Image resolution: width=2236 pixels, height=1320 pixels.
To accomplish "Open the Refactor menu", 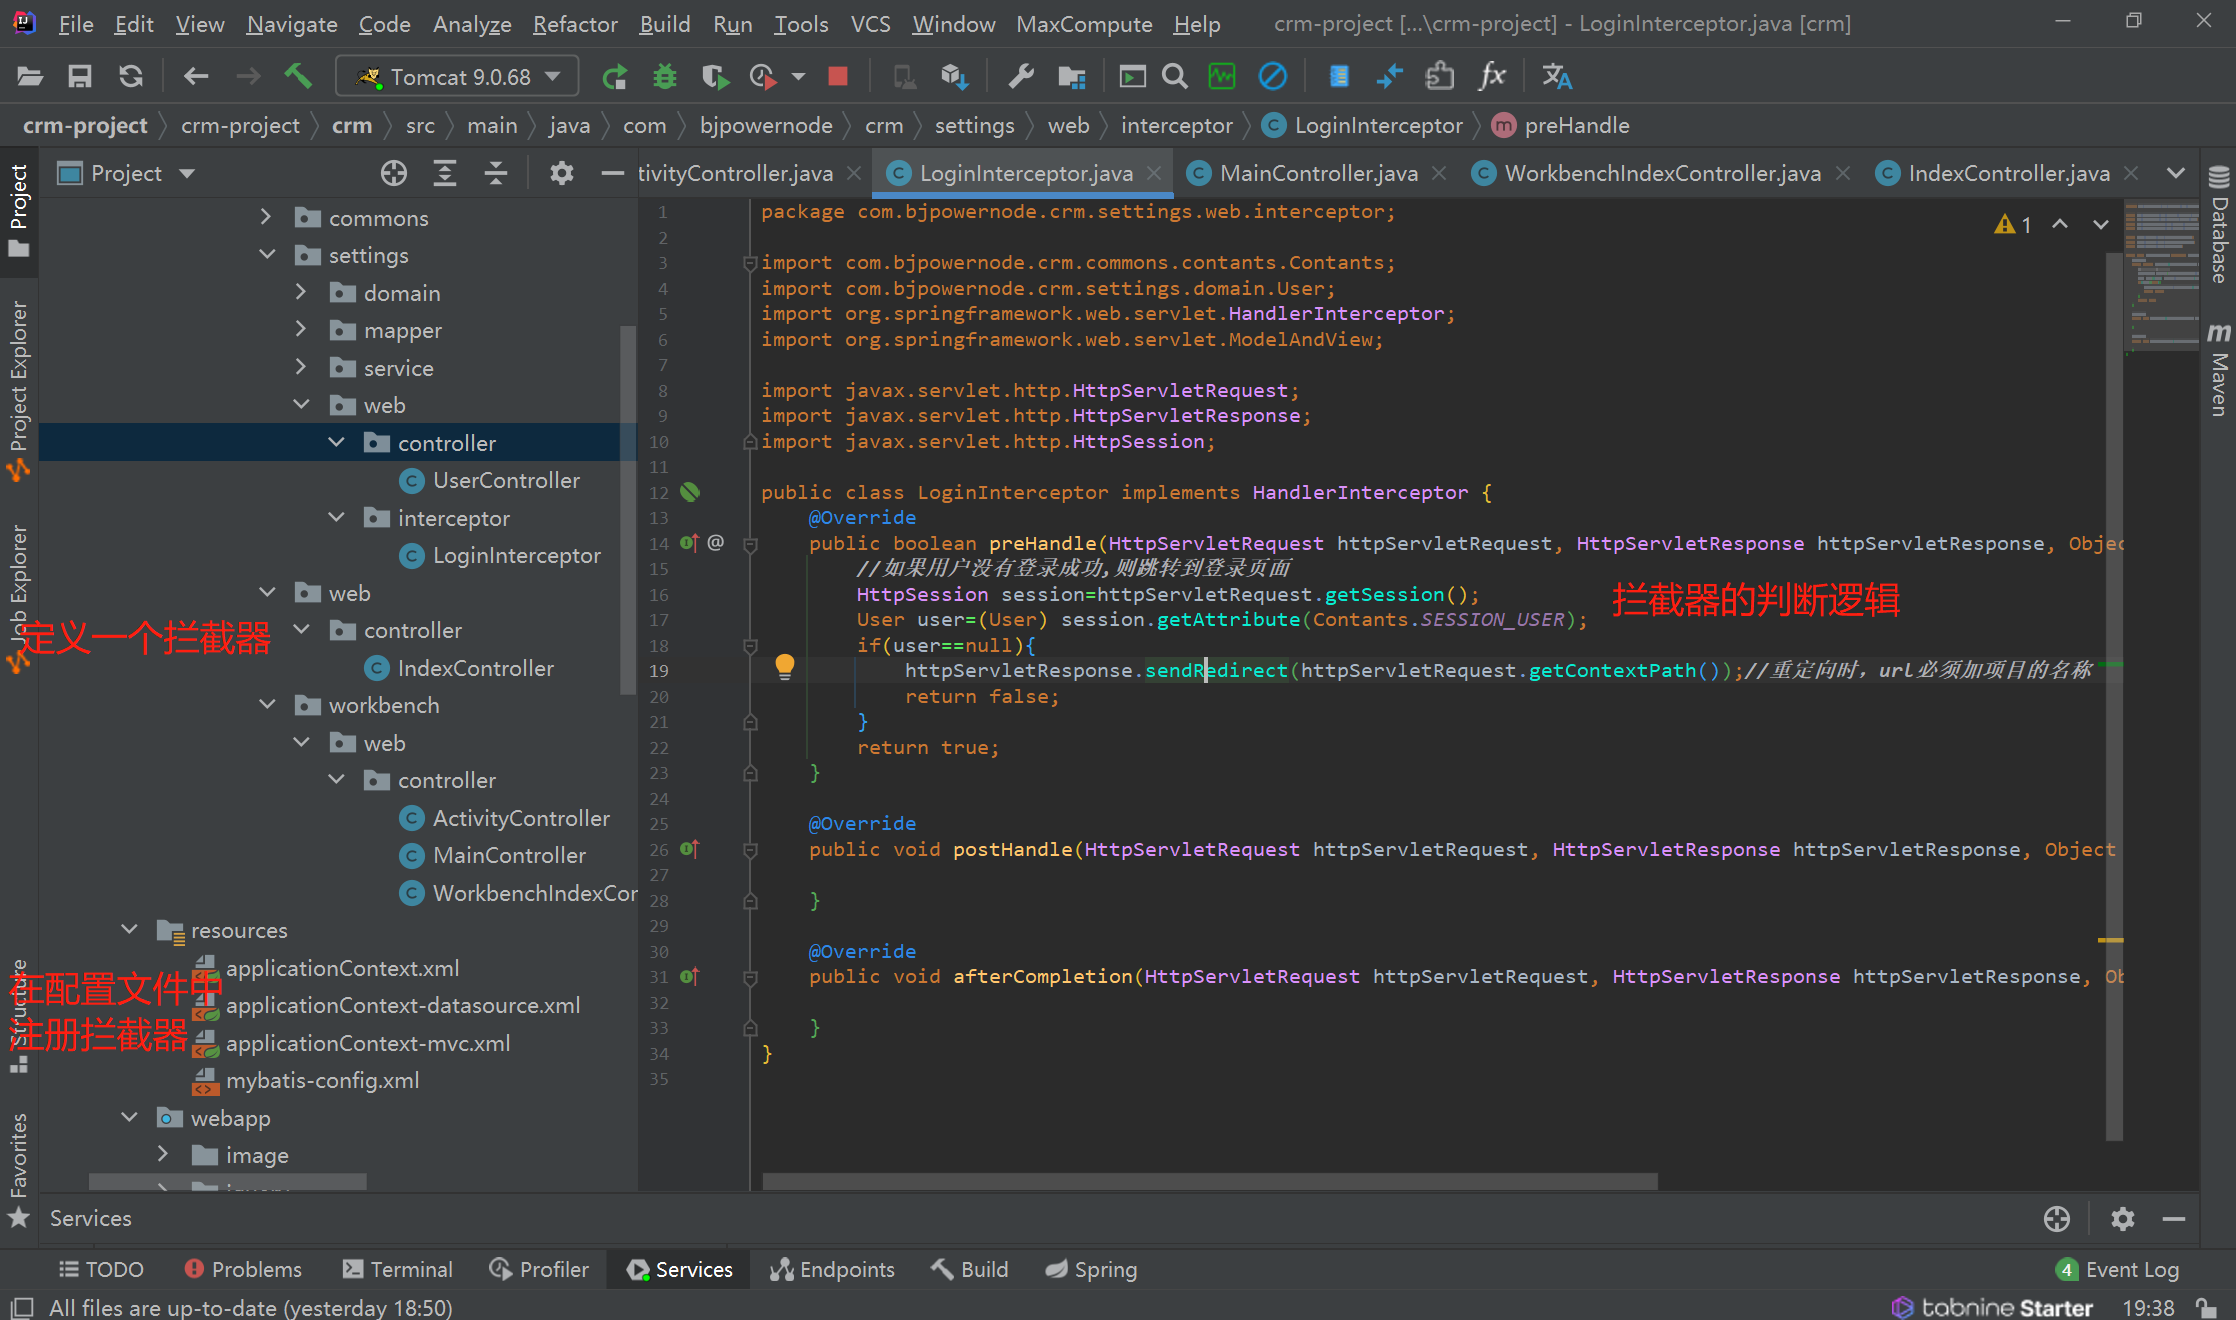I will click(575, 24).
